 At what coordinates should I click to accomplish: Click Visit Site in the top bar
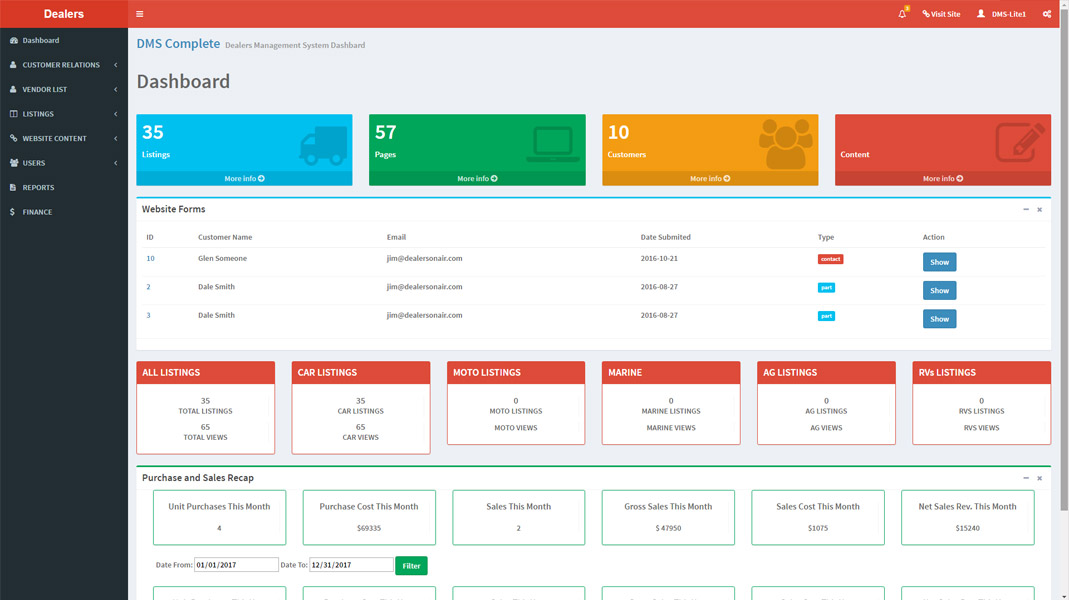(940, 13)
